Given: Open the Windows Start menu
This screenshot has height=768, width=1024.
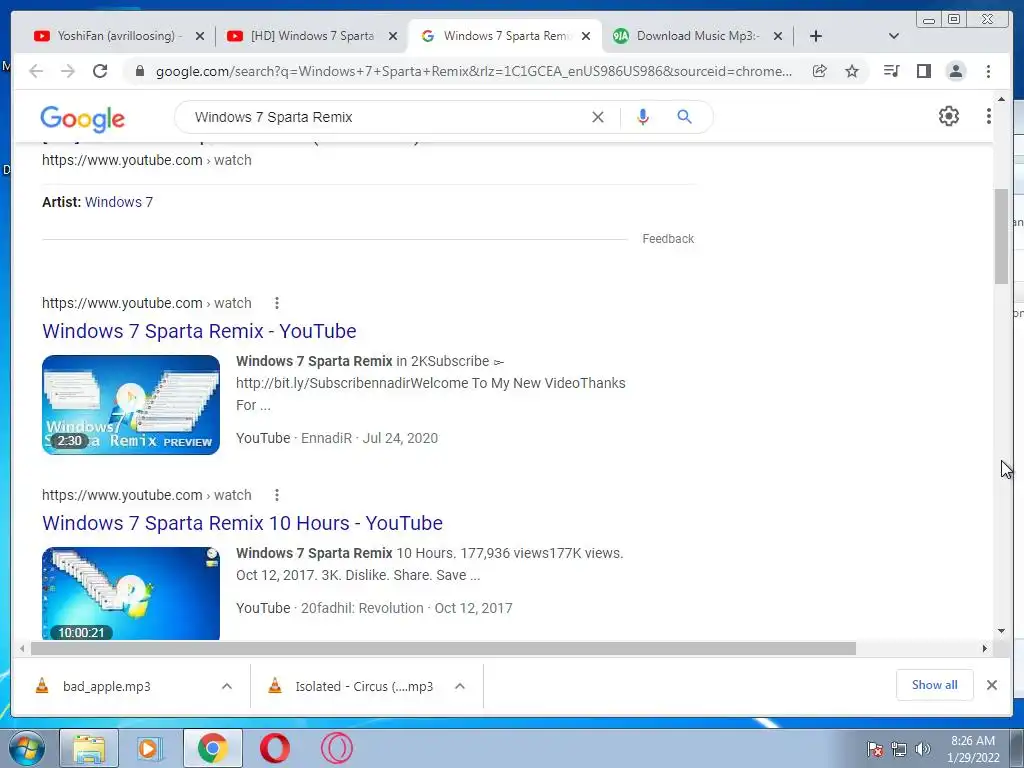Looking at the screenshot, I should [x=27, y=748].
